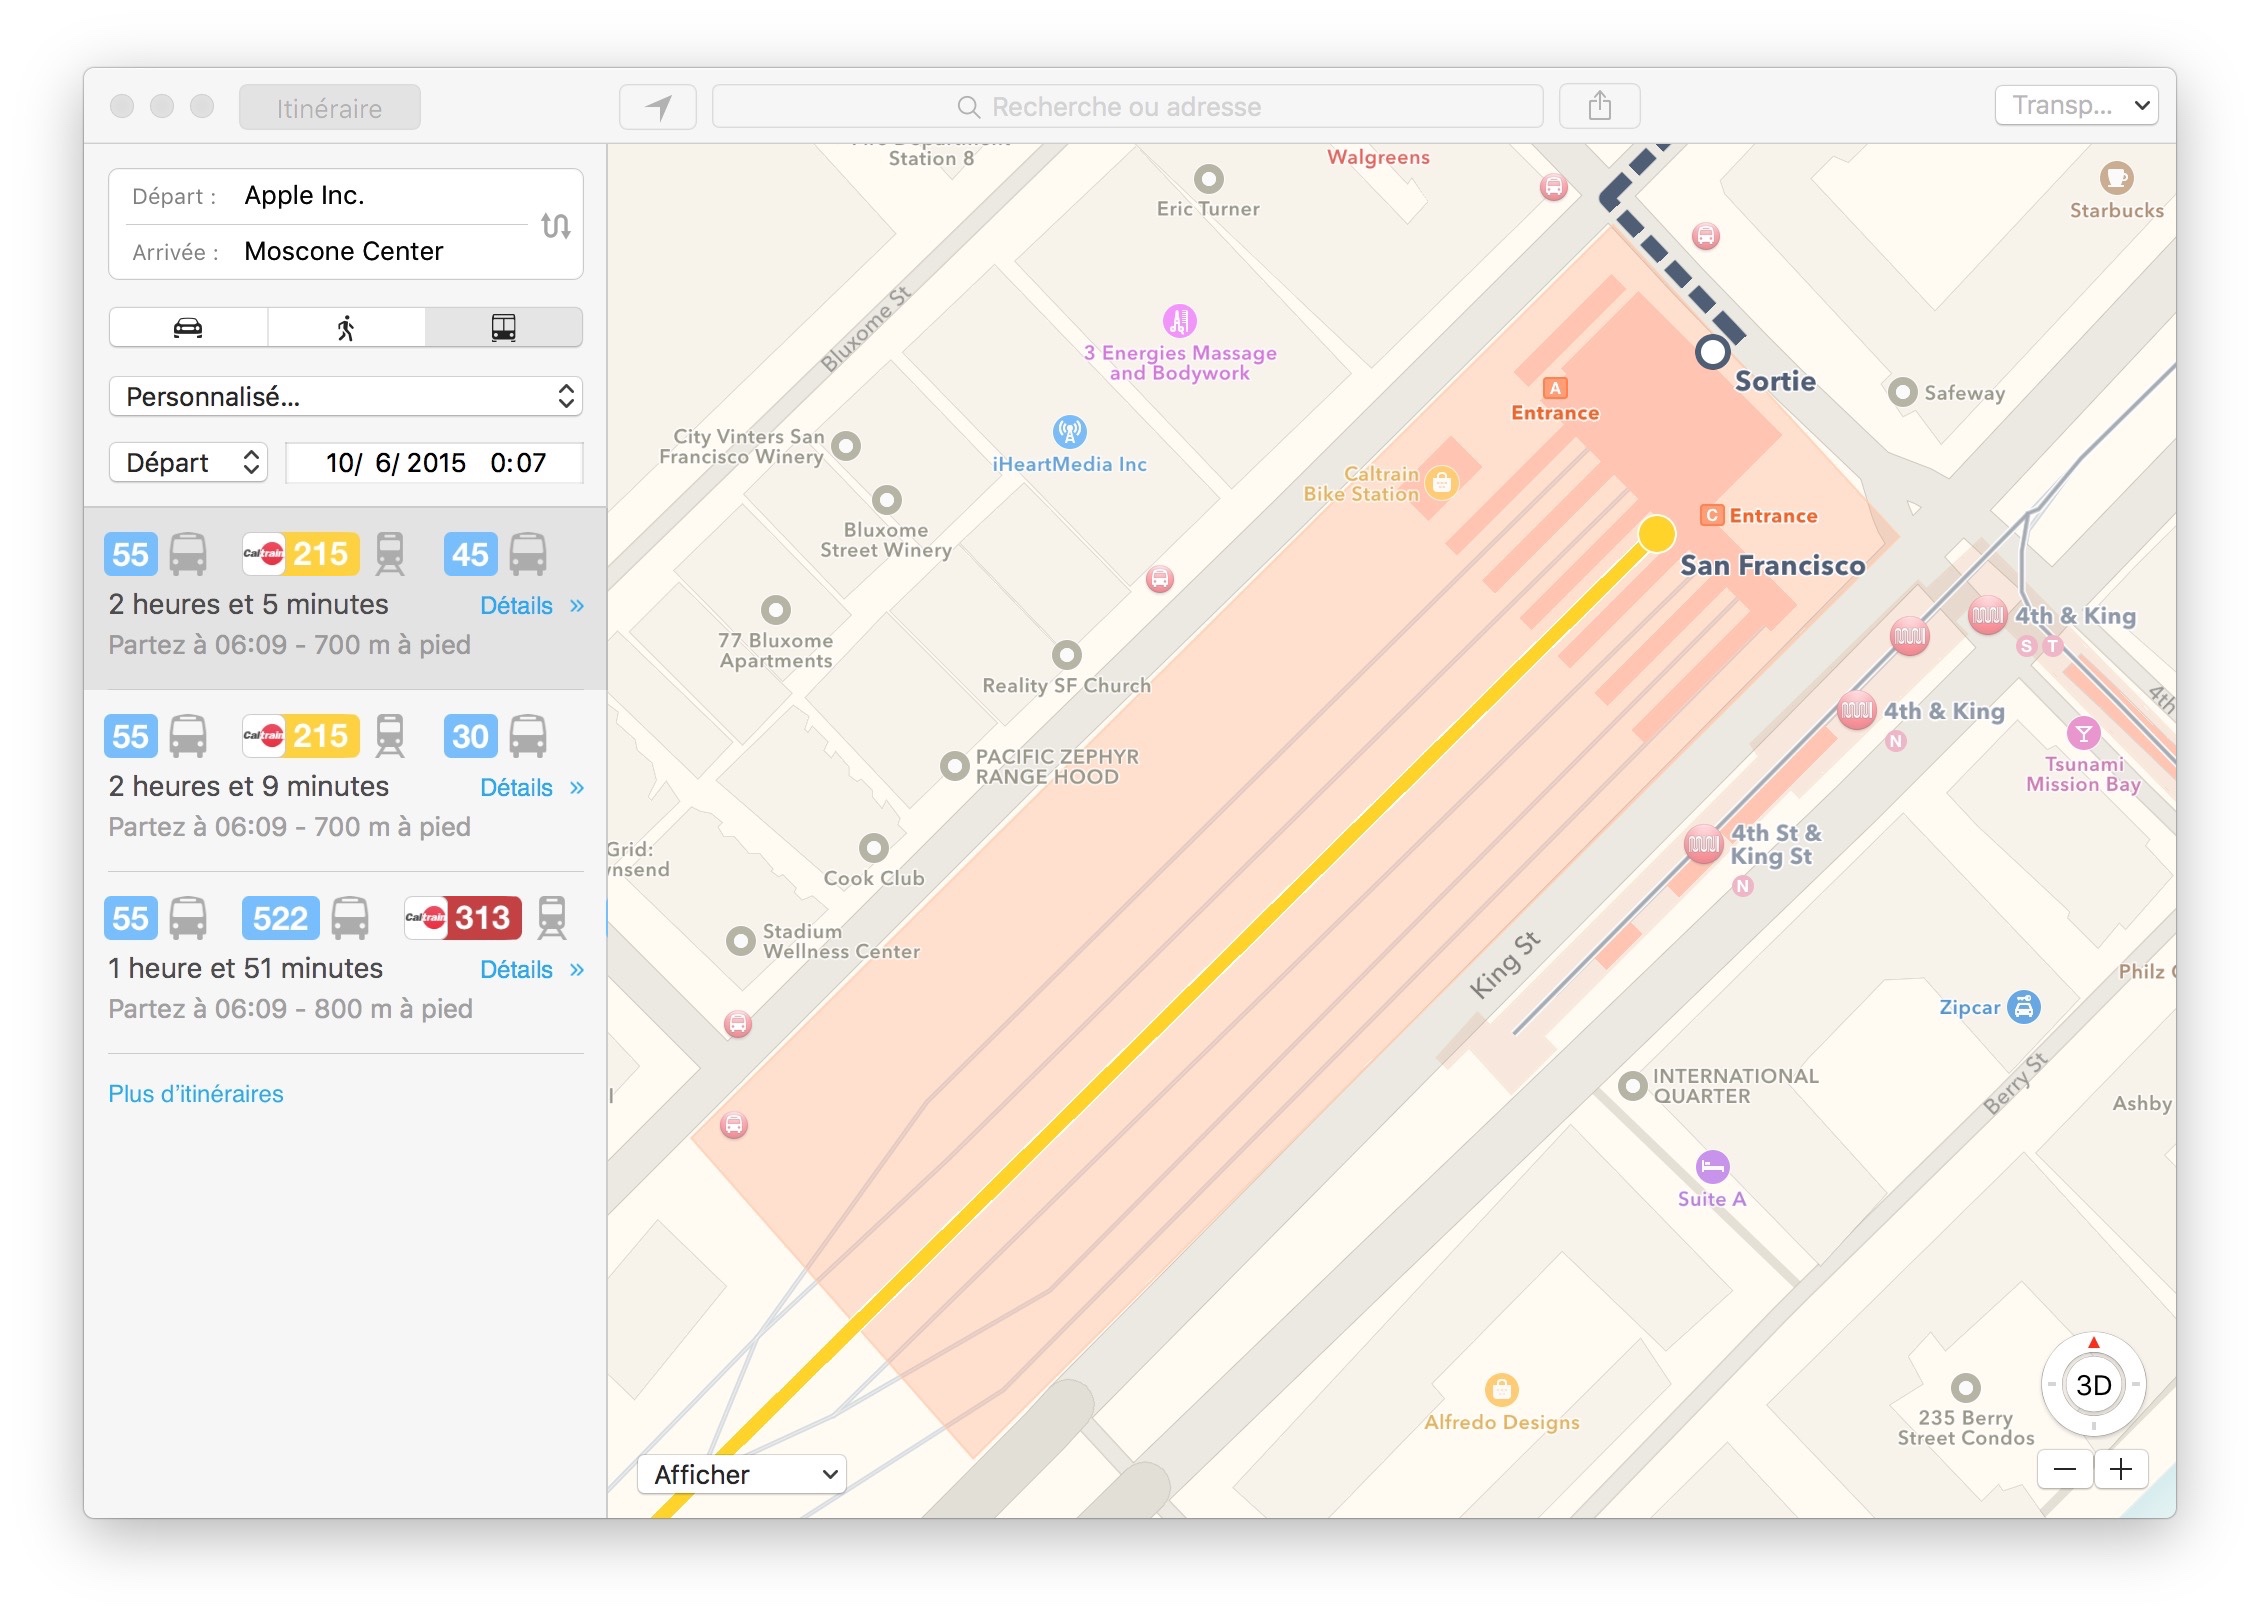Click the yellow San Francisco station dot

tap(1656, 534)
